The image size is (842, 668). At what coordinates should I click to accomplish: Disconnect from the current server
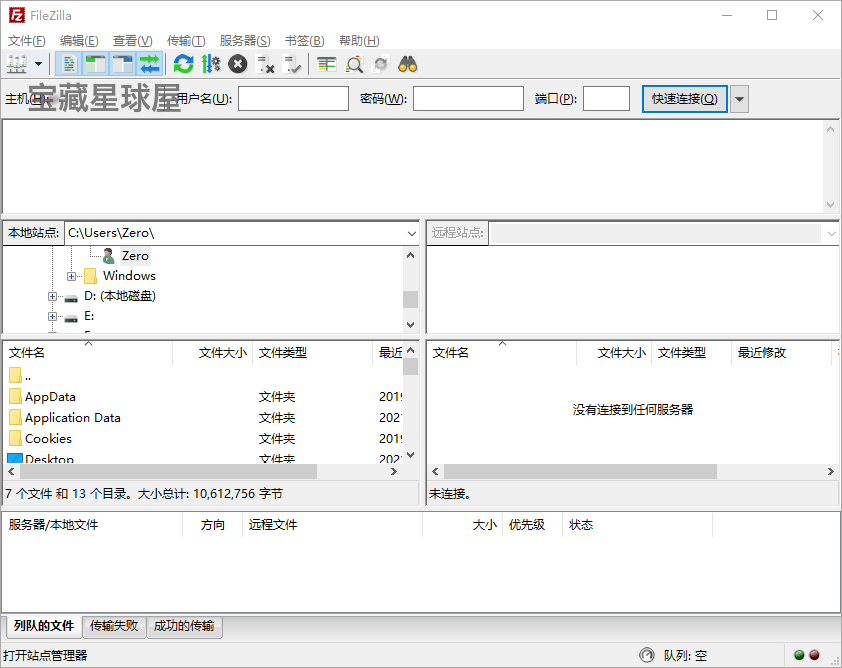pyautogui.click(x=265, y=64)
